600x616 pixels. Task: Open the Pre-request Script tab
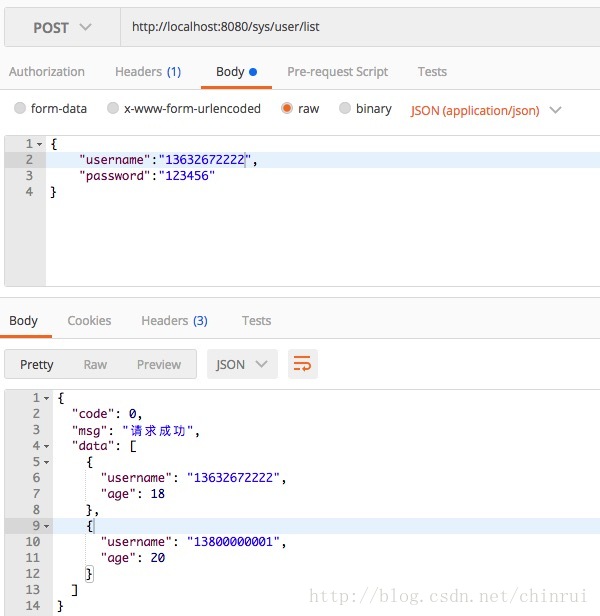[x=337, y=72]
